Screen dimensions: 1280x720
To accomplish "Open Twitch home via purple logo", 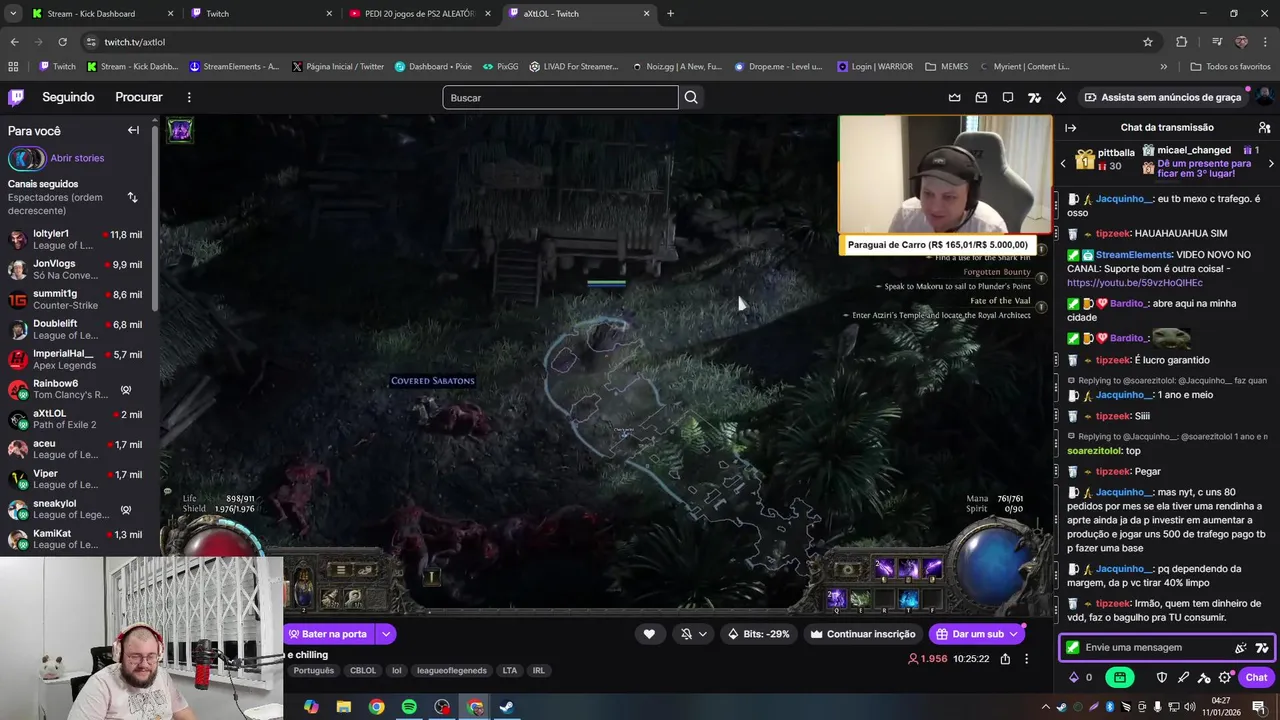I will tap(16, 97).
